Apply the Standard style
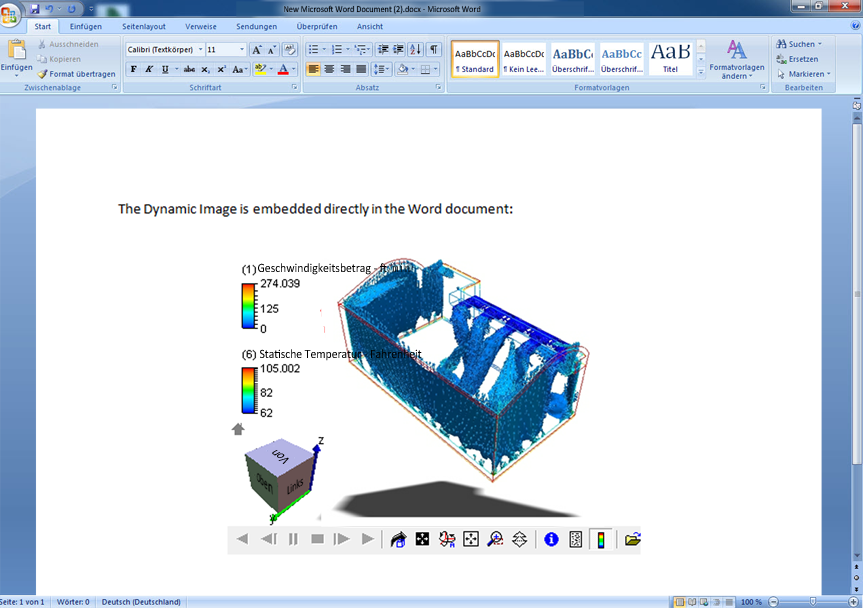This screenshot has width=863, height=608. point(475,59)
